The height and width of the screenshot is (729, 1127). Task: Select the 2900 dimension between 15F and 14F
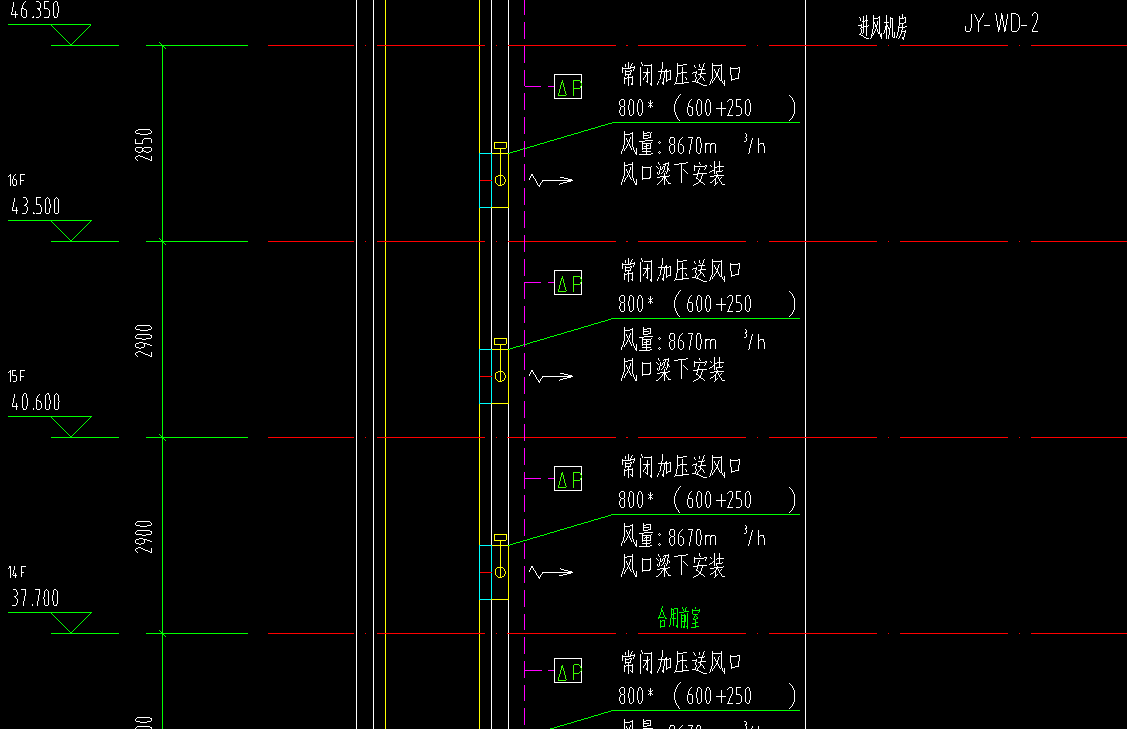pos(144,537)
